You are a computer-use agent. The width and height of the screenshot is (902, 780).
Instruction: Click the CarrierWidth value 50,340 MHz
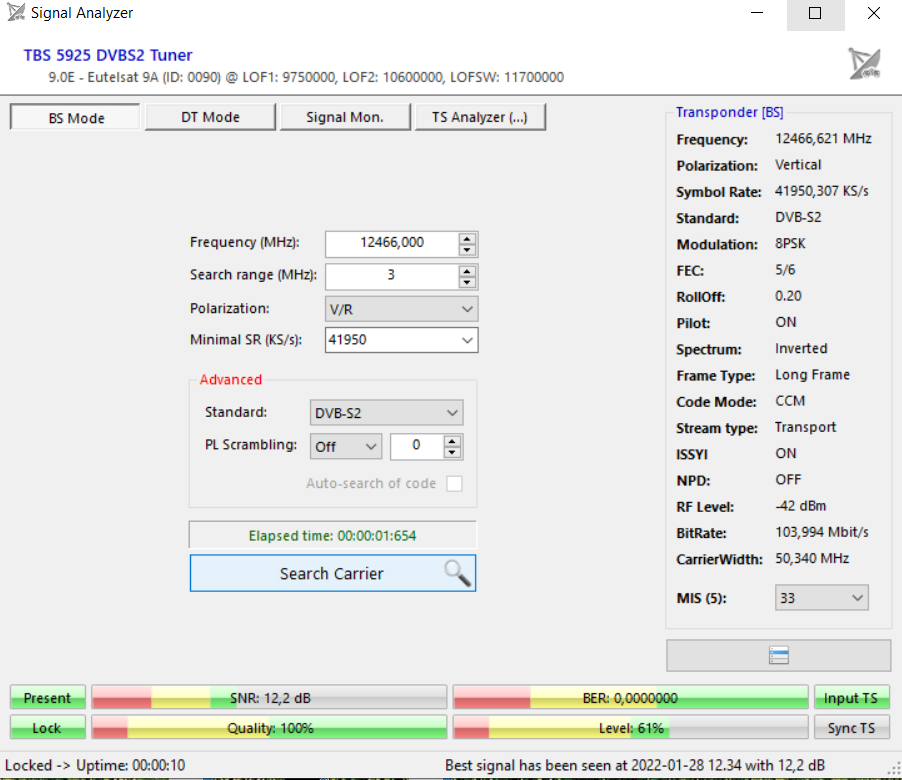pos(812,559)
